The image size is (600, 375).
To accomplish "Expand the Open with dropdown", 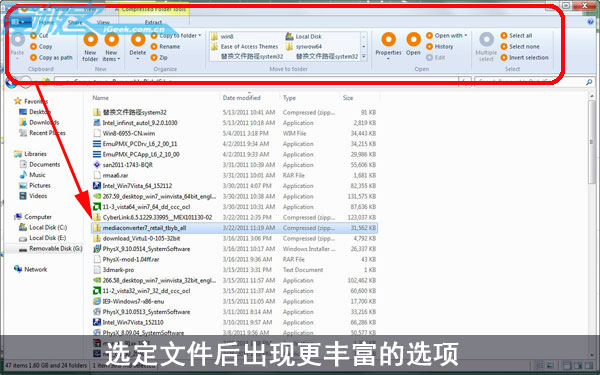I will 466,36.
